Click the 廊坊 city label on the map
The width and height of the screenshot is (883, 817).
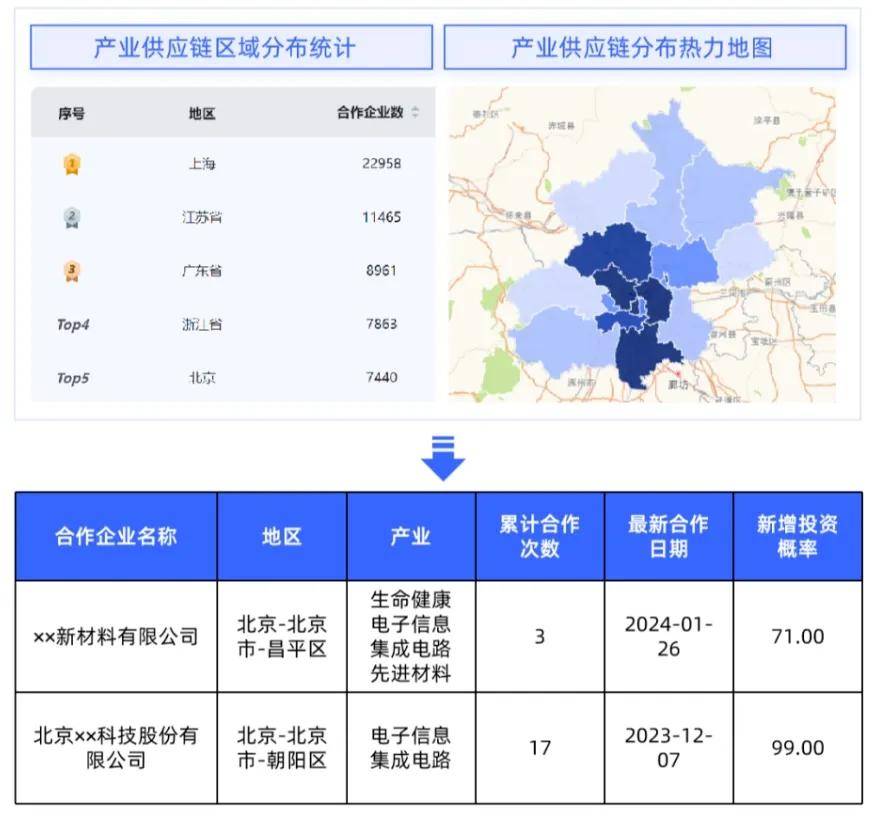click(678, 385)
